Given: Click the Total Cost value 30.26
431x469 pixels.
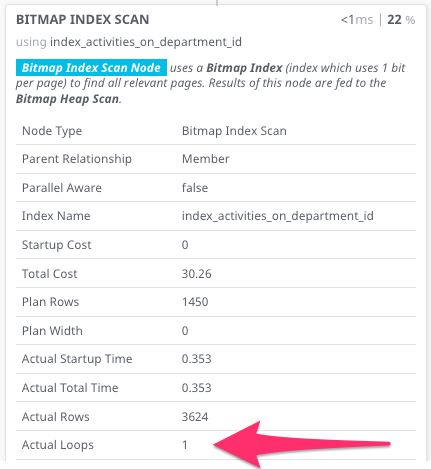Looking at the screenshot, I should tap(196, 274).
